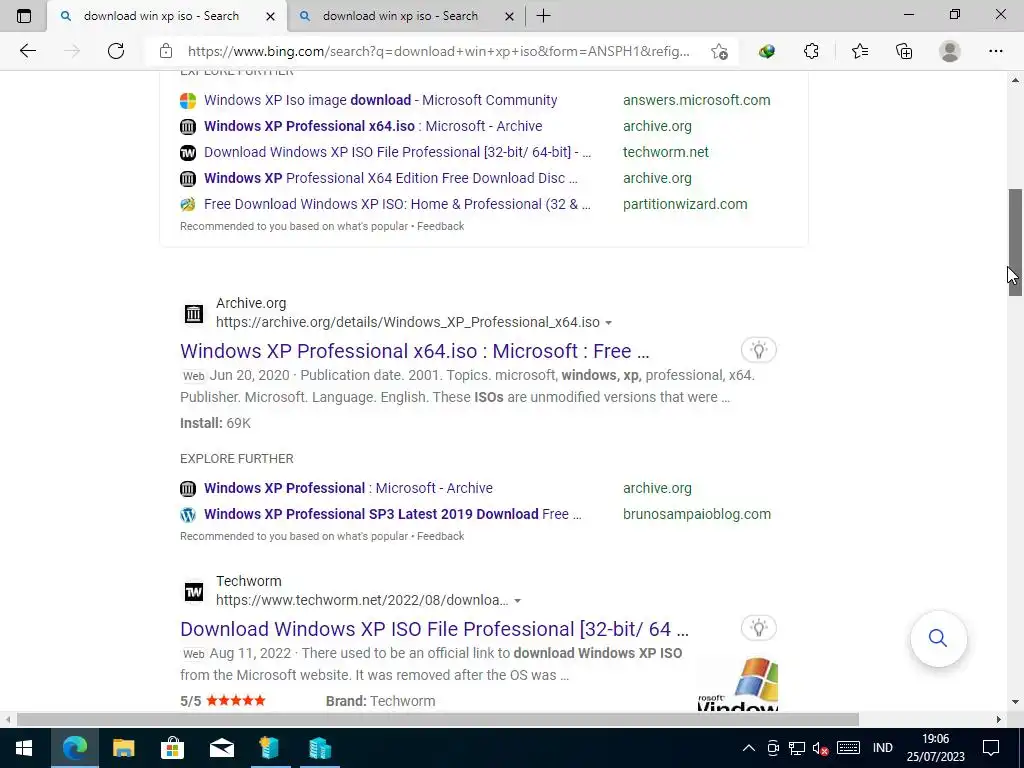Click the Techworm result site favicon
The image size is (1024, 768).
pos(193,592)
